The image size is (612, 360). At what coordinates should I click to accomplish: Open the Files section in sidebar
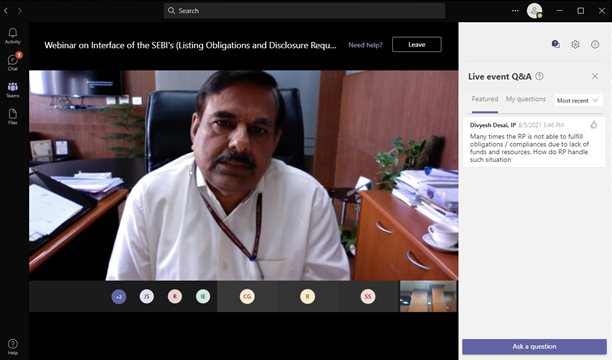(12, 117)
